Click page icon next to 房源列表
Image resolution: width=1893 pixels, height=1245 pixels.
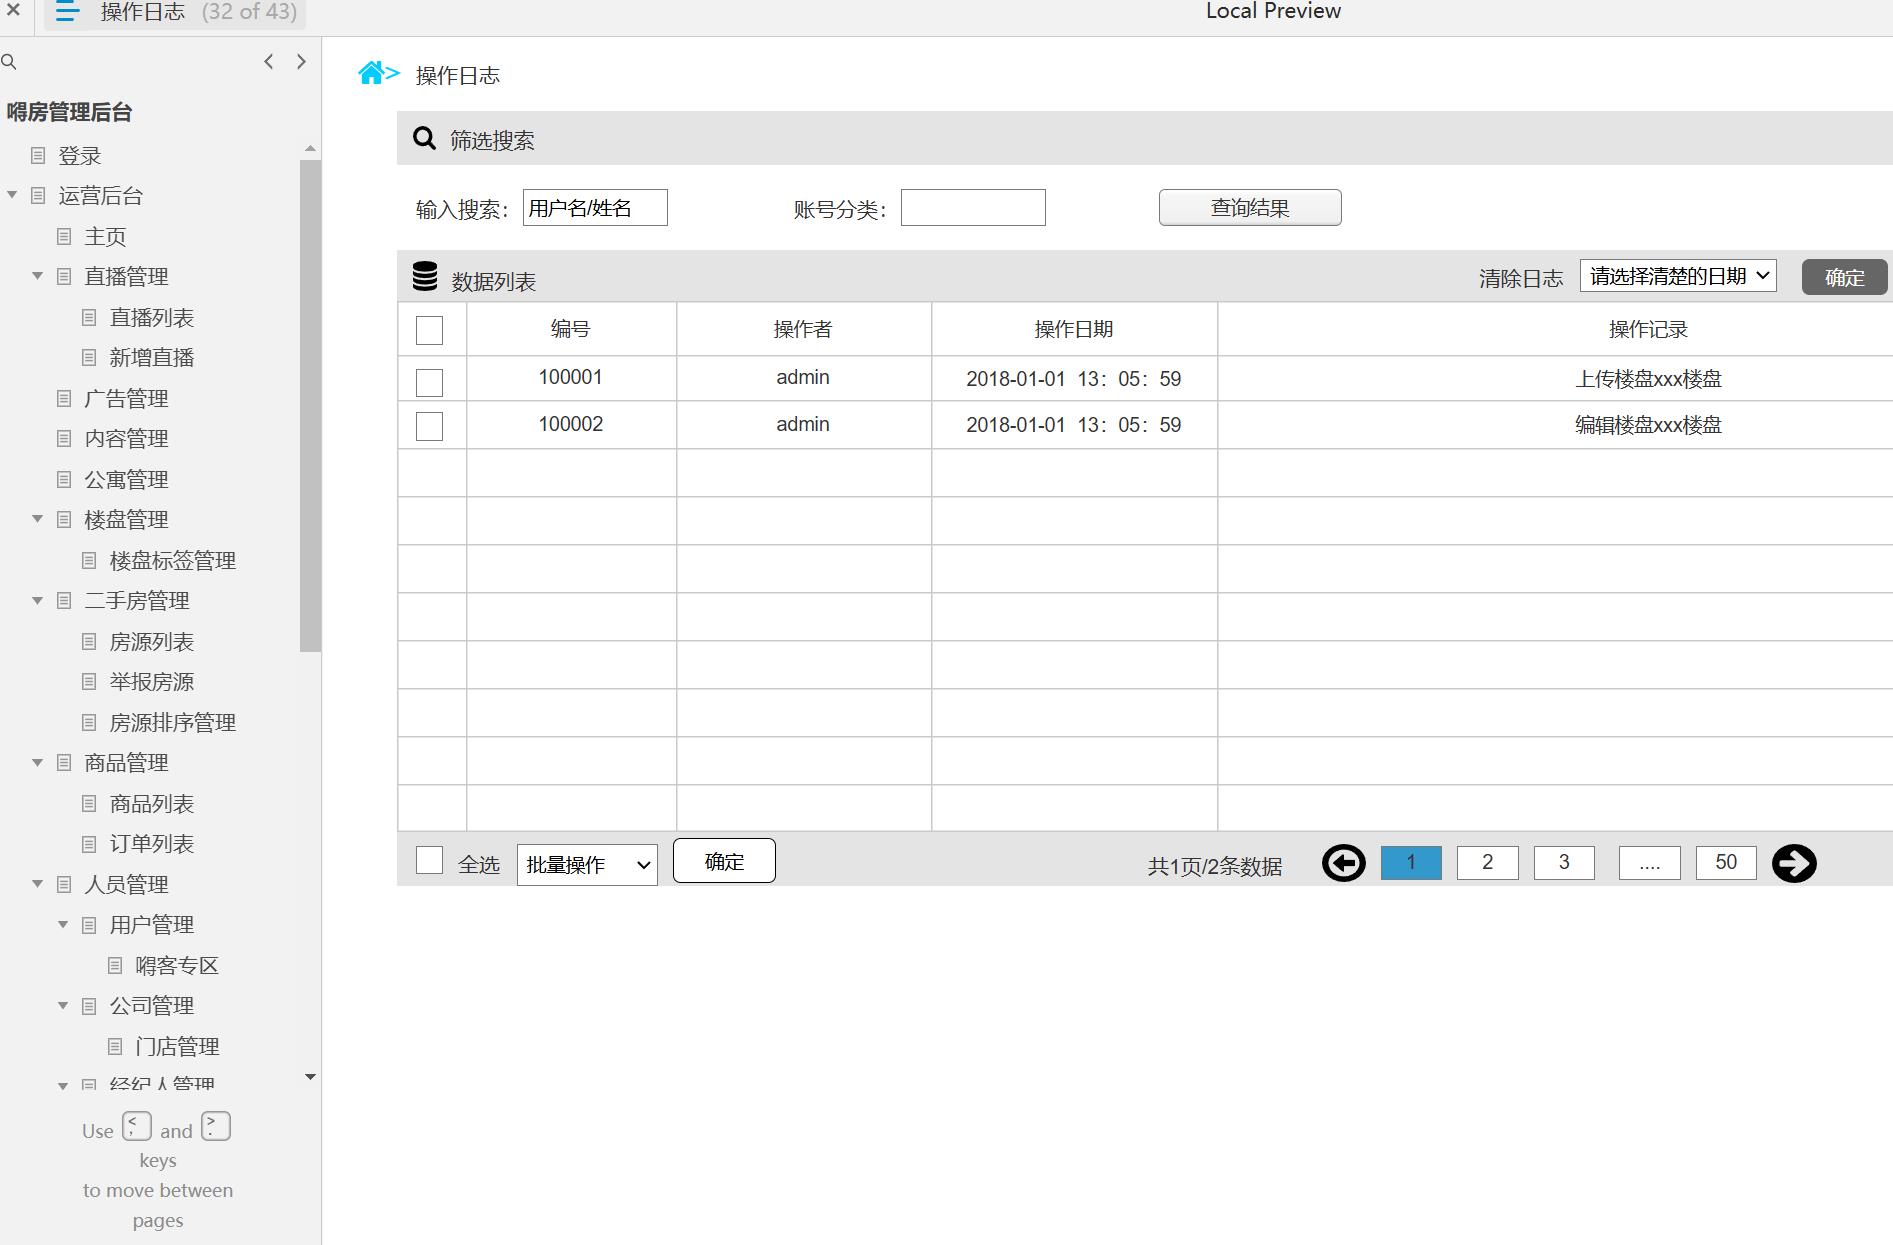pyautogui.click(x=89, y=641)
